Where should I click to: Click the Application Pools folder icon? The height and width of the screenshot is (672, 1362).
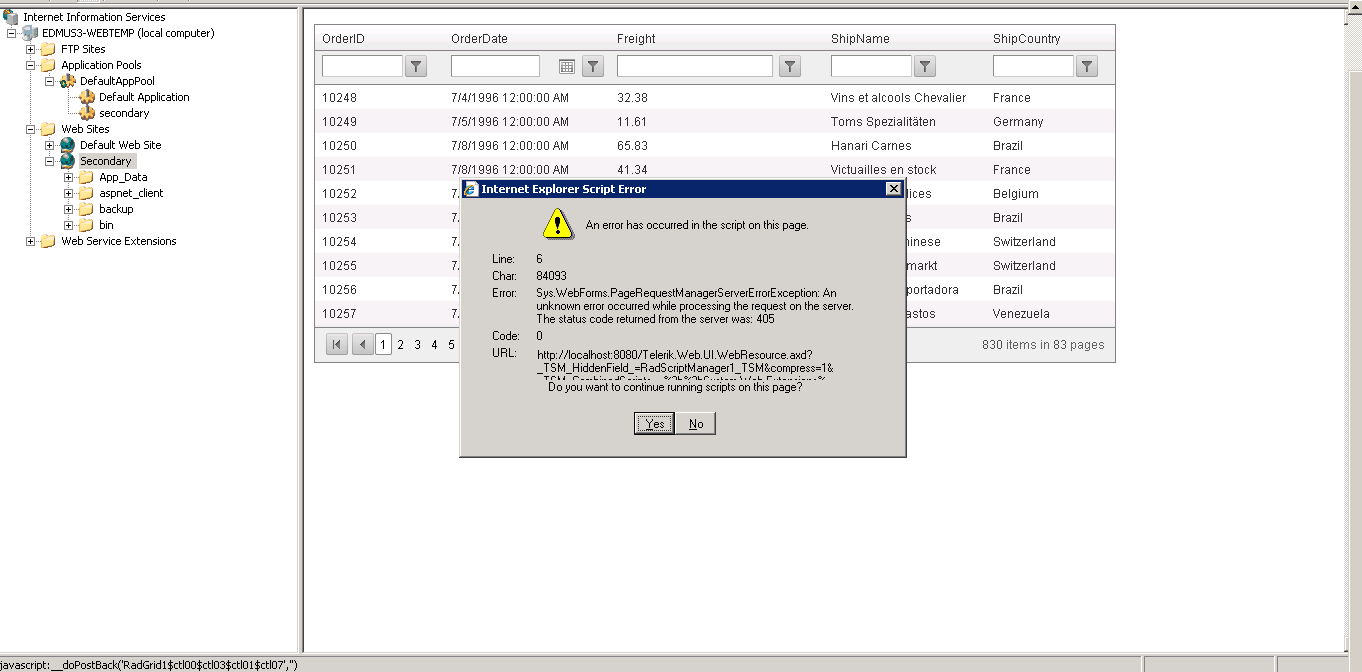point(48,65)
